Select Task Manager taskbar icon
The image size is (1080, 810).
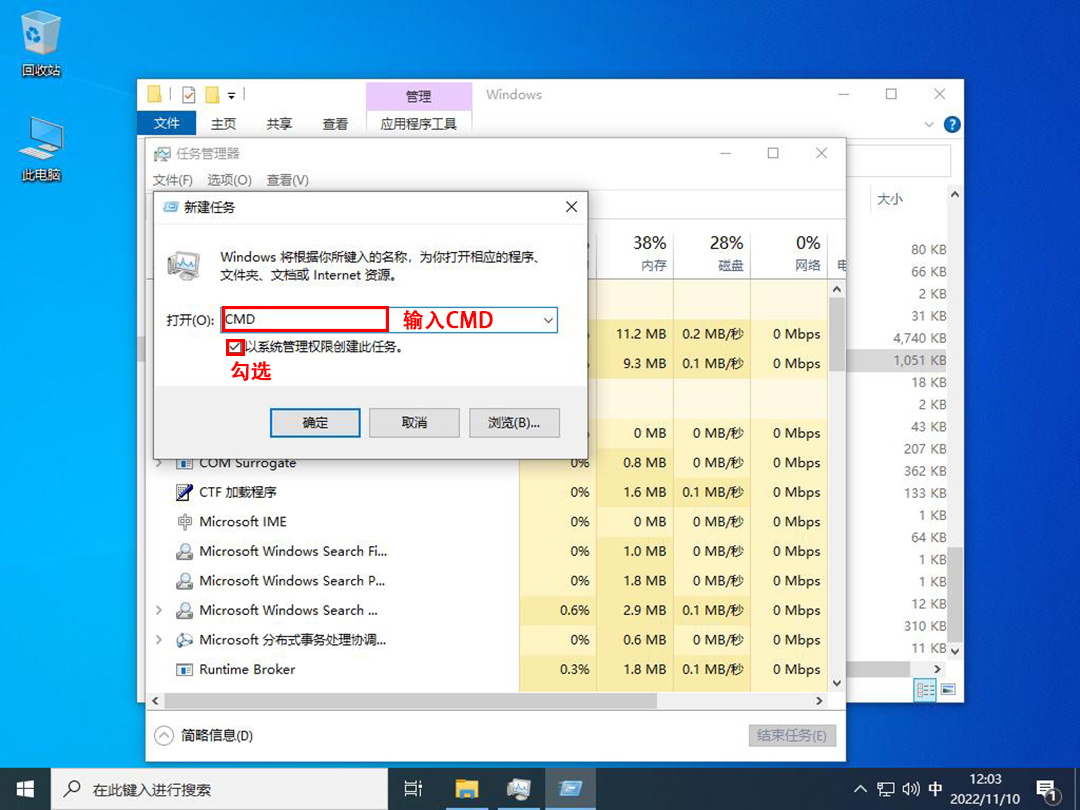tap(519, 789)
